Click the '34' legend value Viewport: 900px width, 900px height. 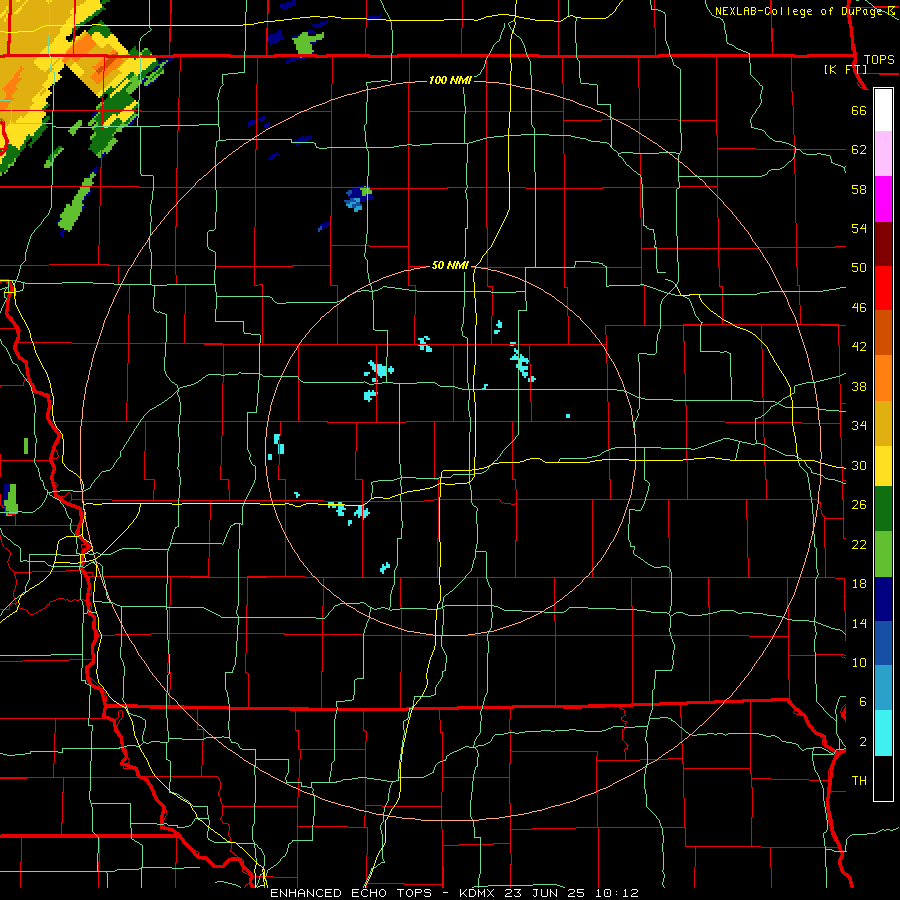coord(859,426)
